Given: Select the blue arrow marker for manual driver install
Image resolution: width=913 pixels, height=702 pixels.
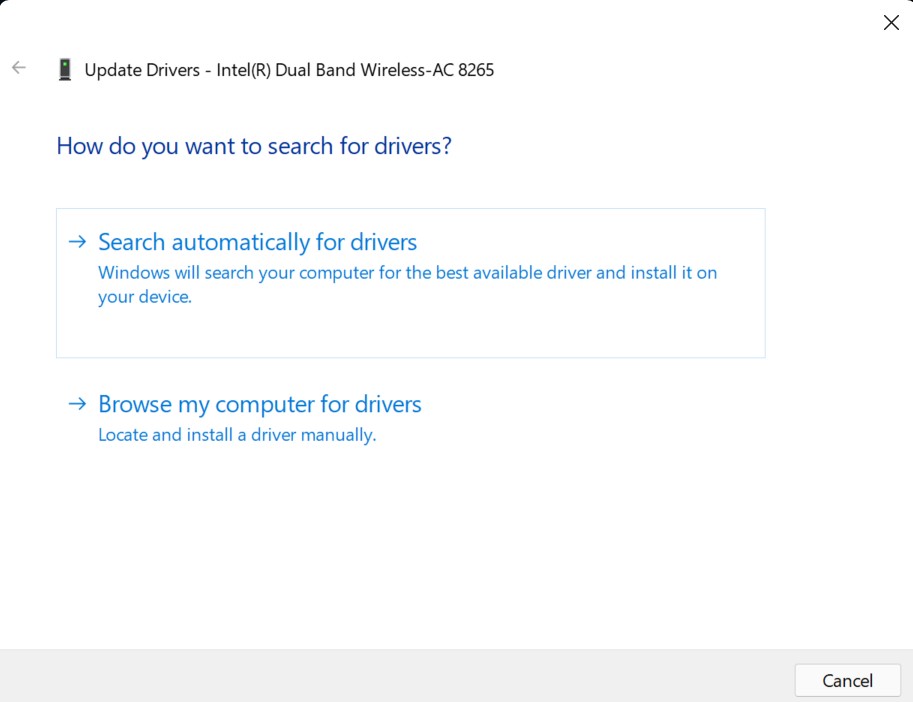Looking at the screenshot, I should pyautogui.click(x=77, y=404).
